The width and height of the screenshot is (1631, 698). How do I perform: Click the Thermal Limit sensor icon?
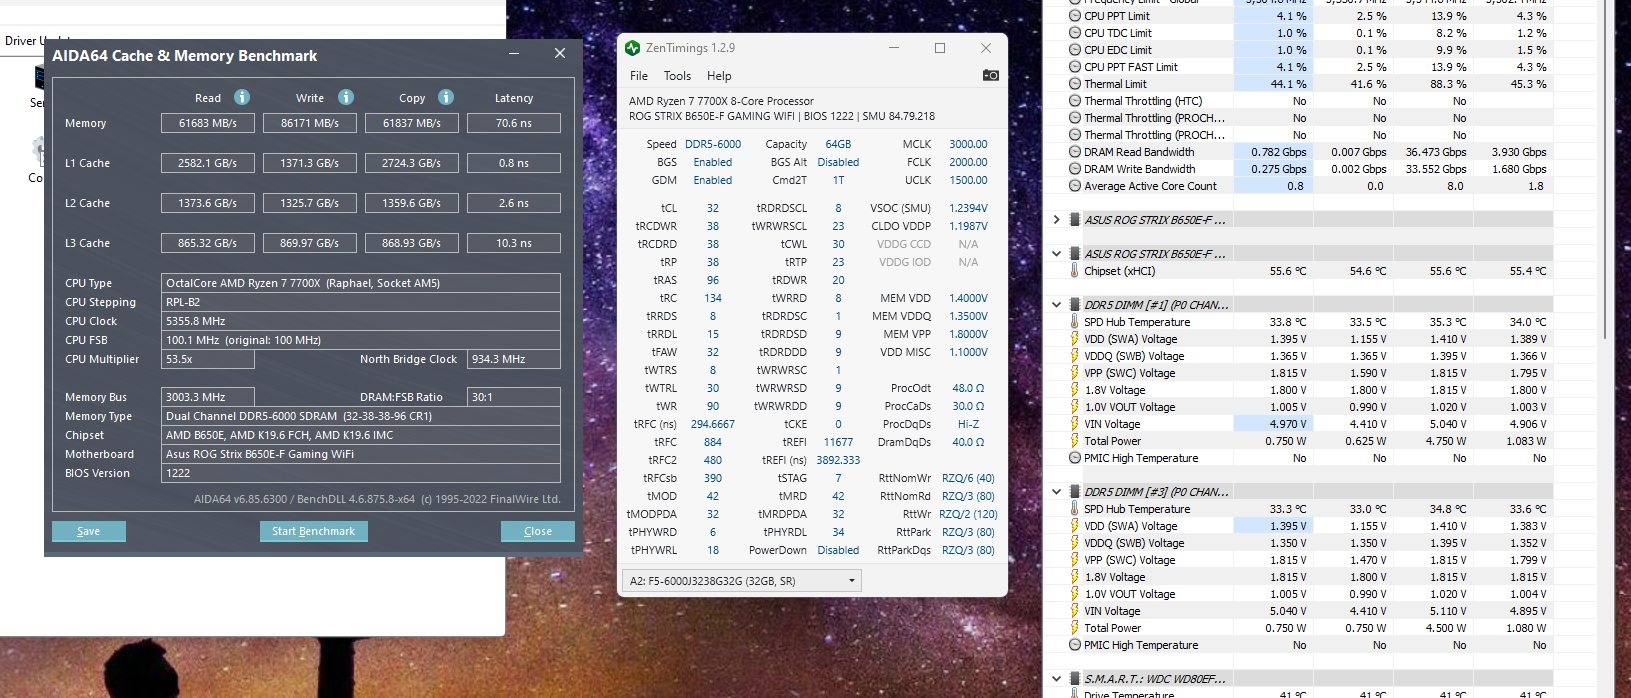[x=1075, y=84]
